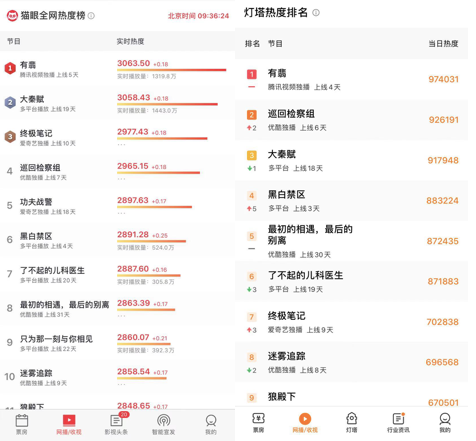476x441 pixels.
Task: Tap orange rank 2 square for 巡回检察组
Action: tap(252, 115)
